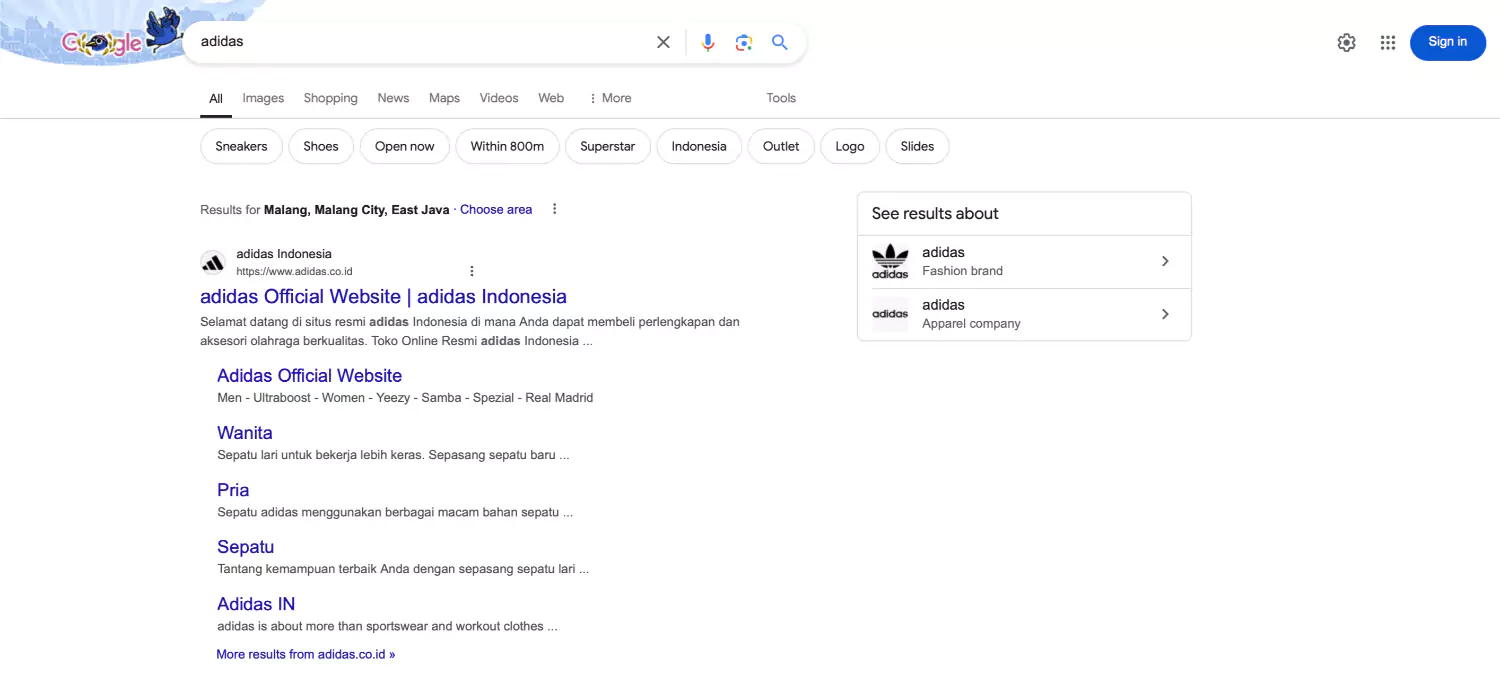This screenshot has height=684, width=1500.
Task: Switch to Maps tab
Action: (444, 98)
